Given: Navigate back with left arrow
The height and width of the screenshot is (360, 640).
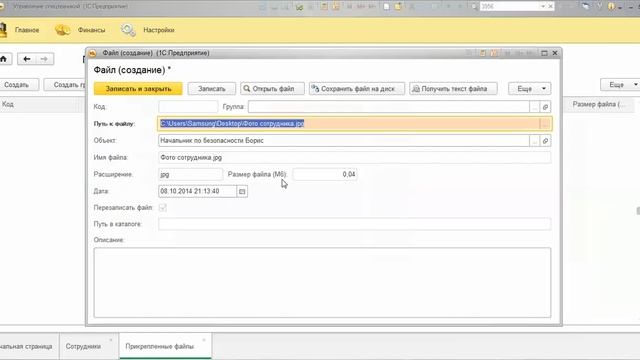Looking at the screenshot, I should pyautogui.click(x=27, y=59).
